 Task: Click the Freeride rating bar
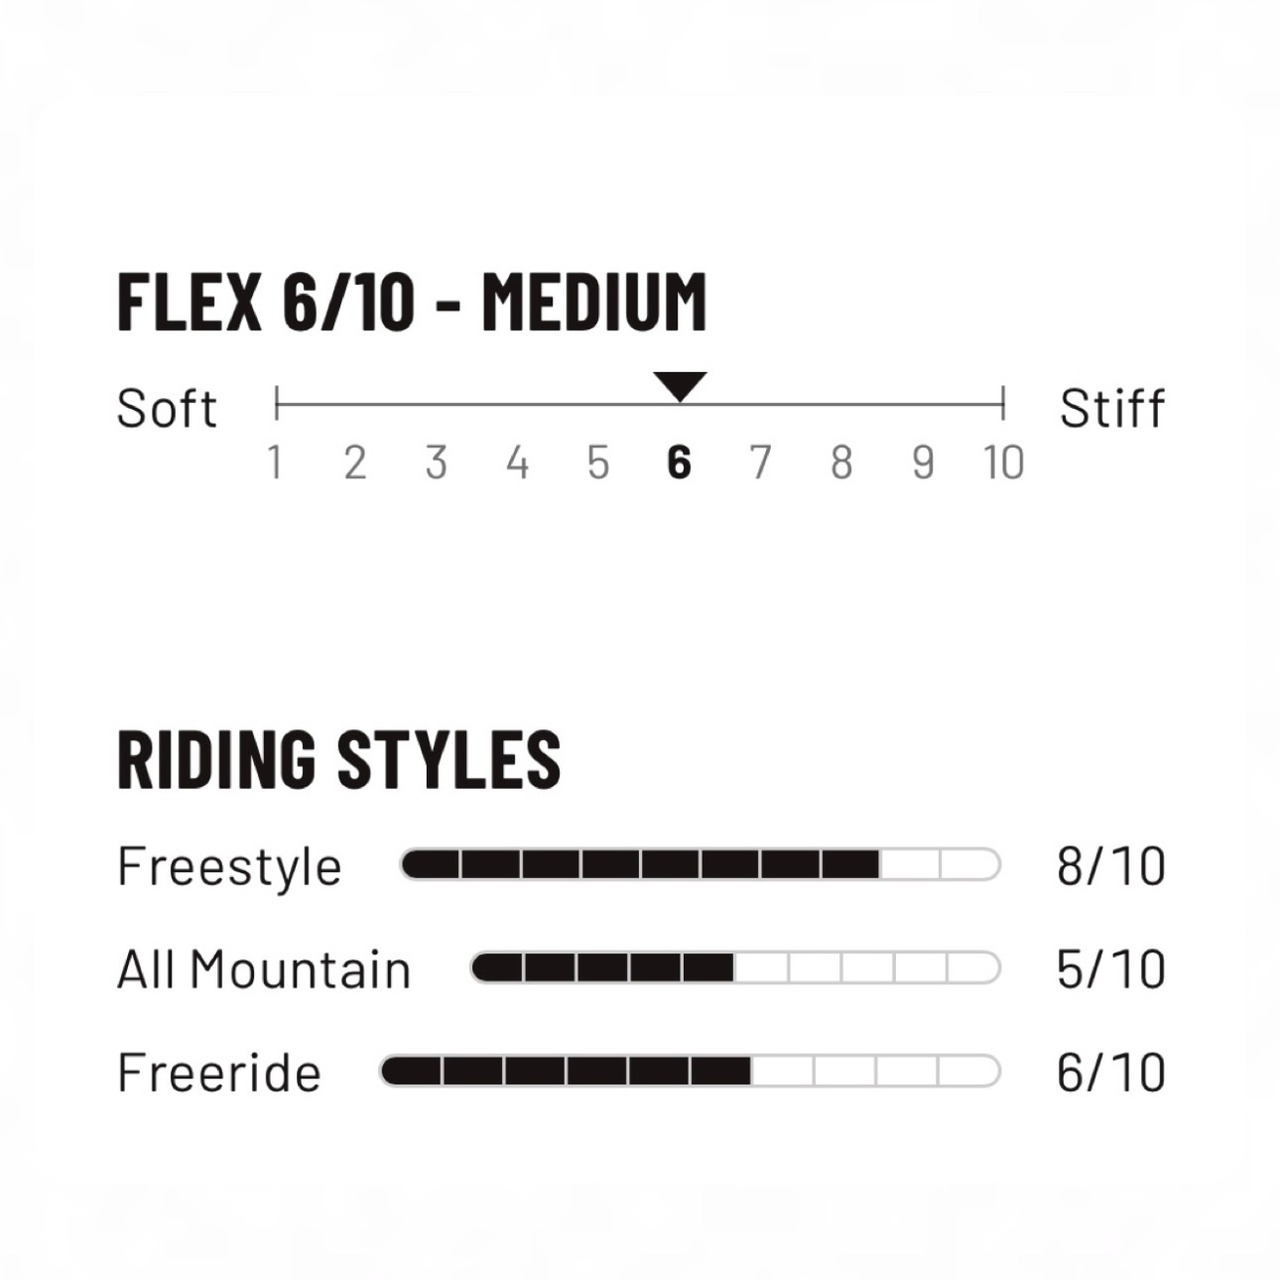pos(690,1071)
